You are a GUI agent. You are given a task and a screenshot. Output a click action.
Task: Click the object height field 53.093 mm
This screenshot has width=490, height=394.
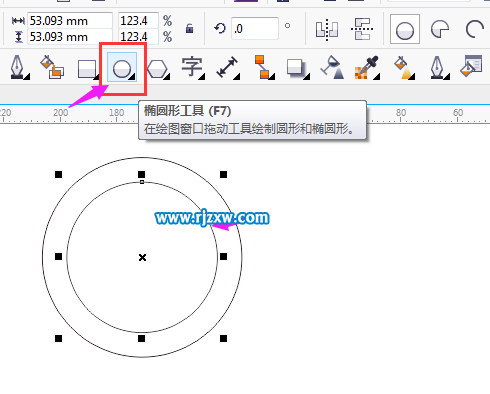tap(70, 36)
